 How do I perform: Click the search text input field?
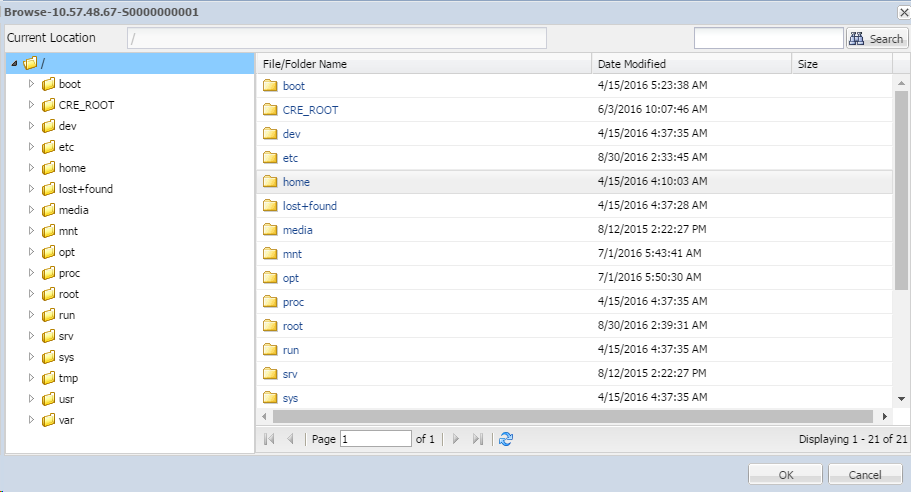(x=769, y=38)
